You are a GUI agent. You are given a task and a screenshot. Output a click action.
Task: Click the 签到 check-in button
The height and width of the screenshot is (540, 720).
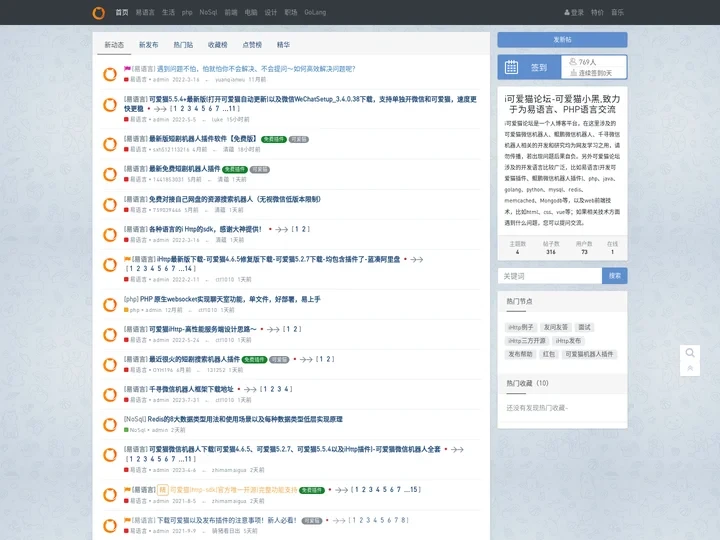tap(539, 68)
